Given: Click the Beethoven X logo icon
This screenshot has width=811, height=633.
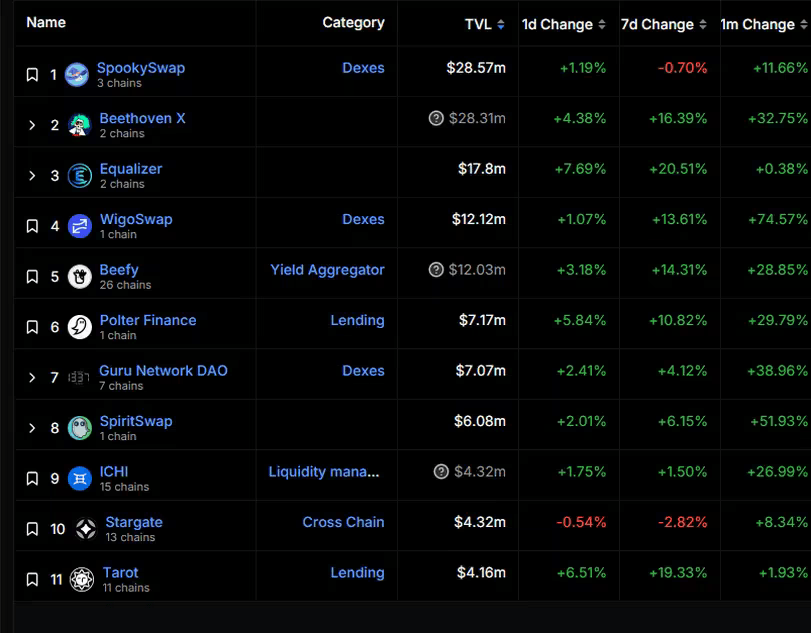Looking at the screenshot, I should tap(80, 125).
